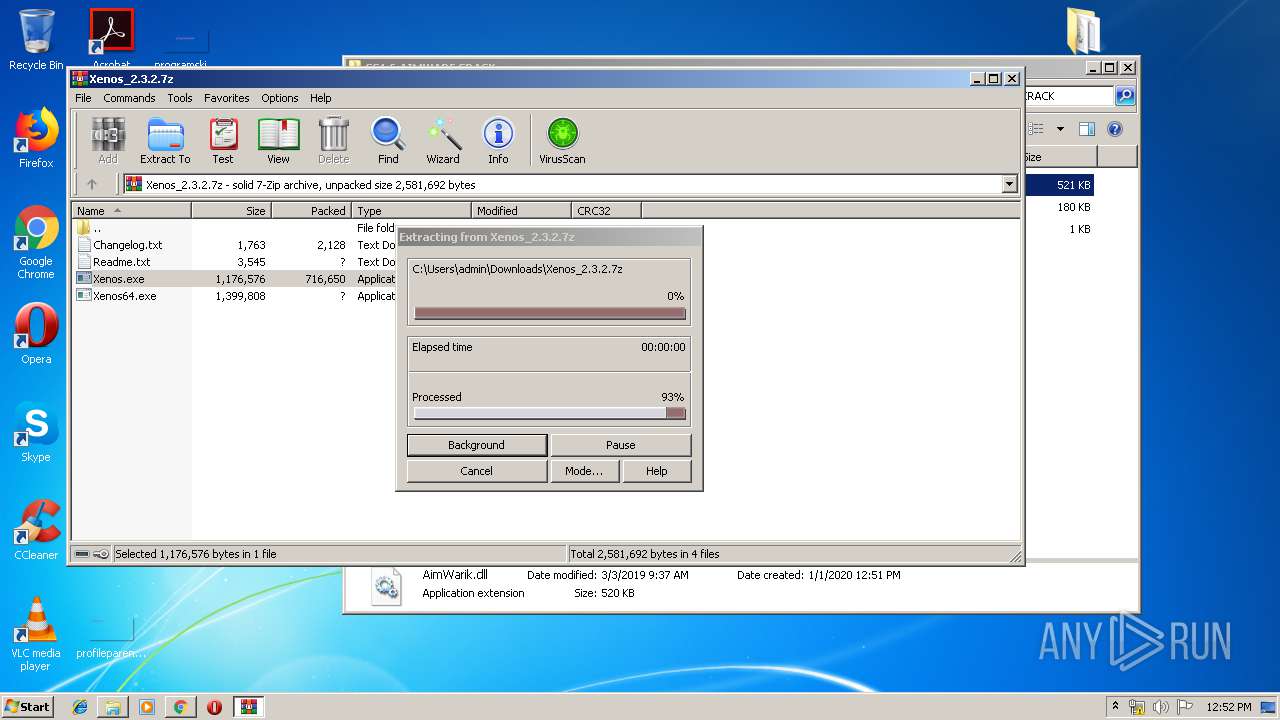Click the archive path address field
Screen dimensions: 1280x720
(x=570, y=184)
